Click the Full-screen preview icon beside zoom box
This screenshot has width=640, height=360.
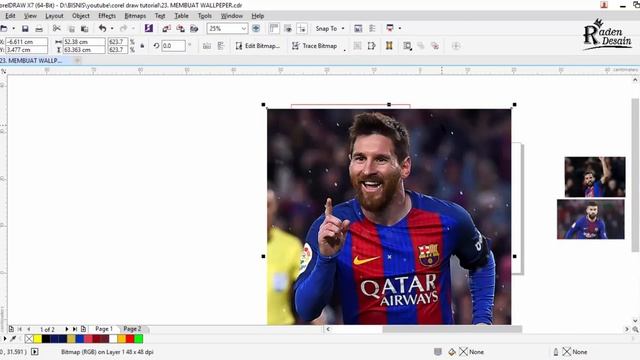click(256, 28)
